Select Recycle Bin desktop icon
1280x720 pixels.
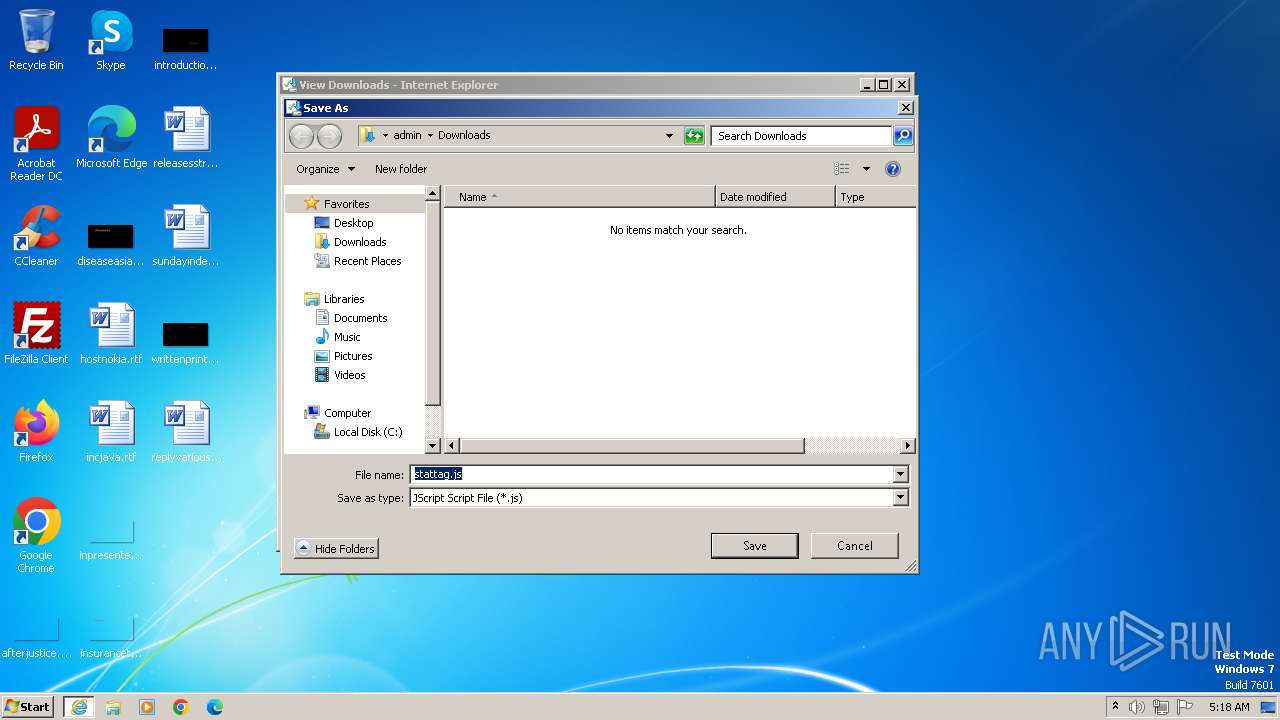click(36, 40)
